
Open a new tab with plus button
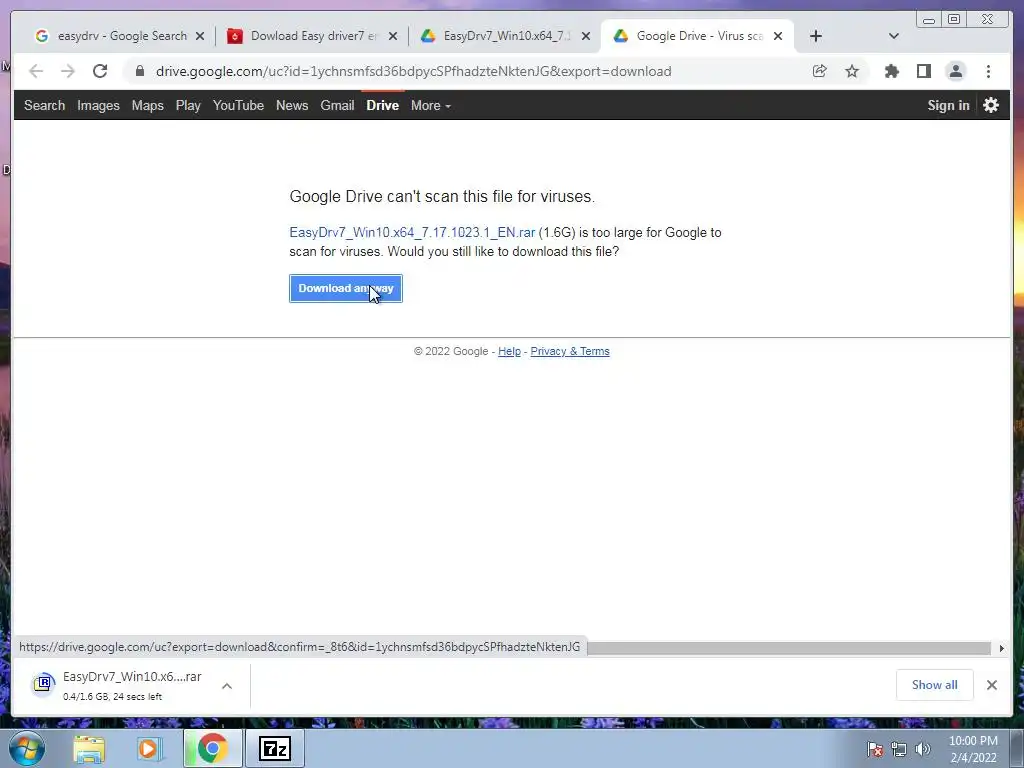816,36
